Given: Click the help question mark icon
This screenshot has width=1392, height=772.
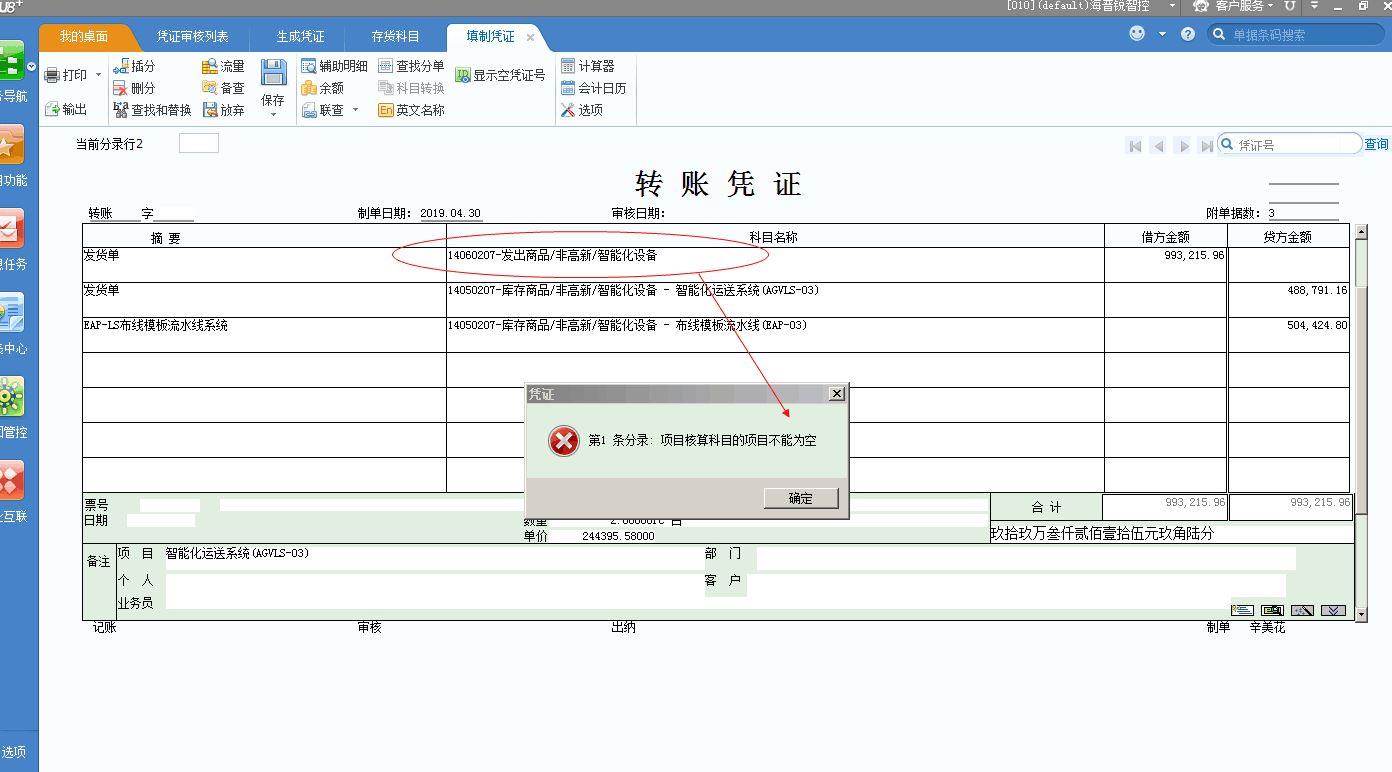Looking at the screenshot, I should pos(1188,34).
